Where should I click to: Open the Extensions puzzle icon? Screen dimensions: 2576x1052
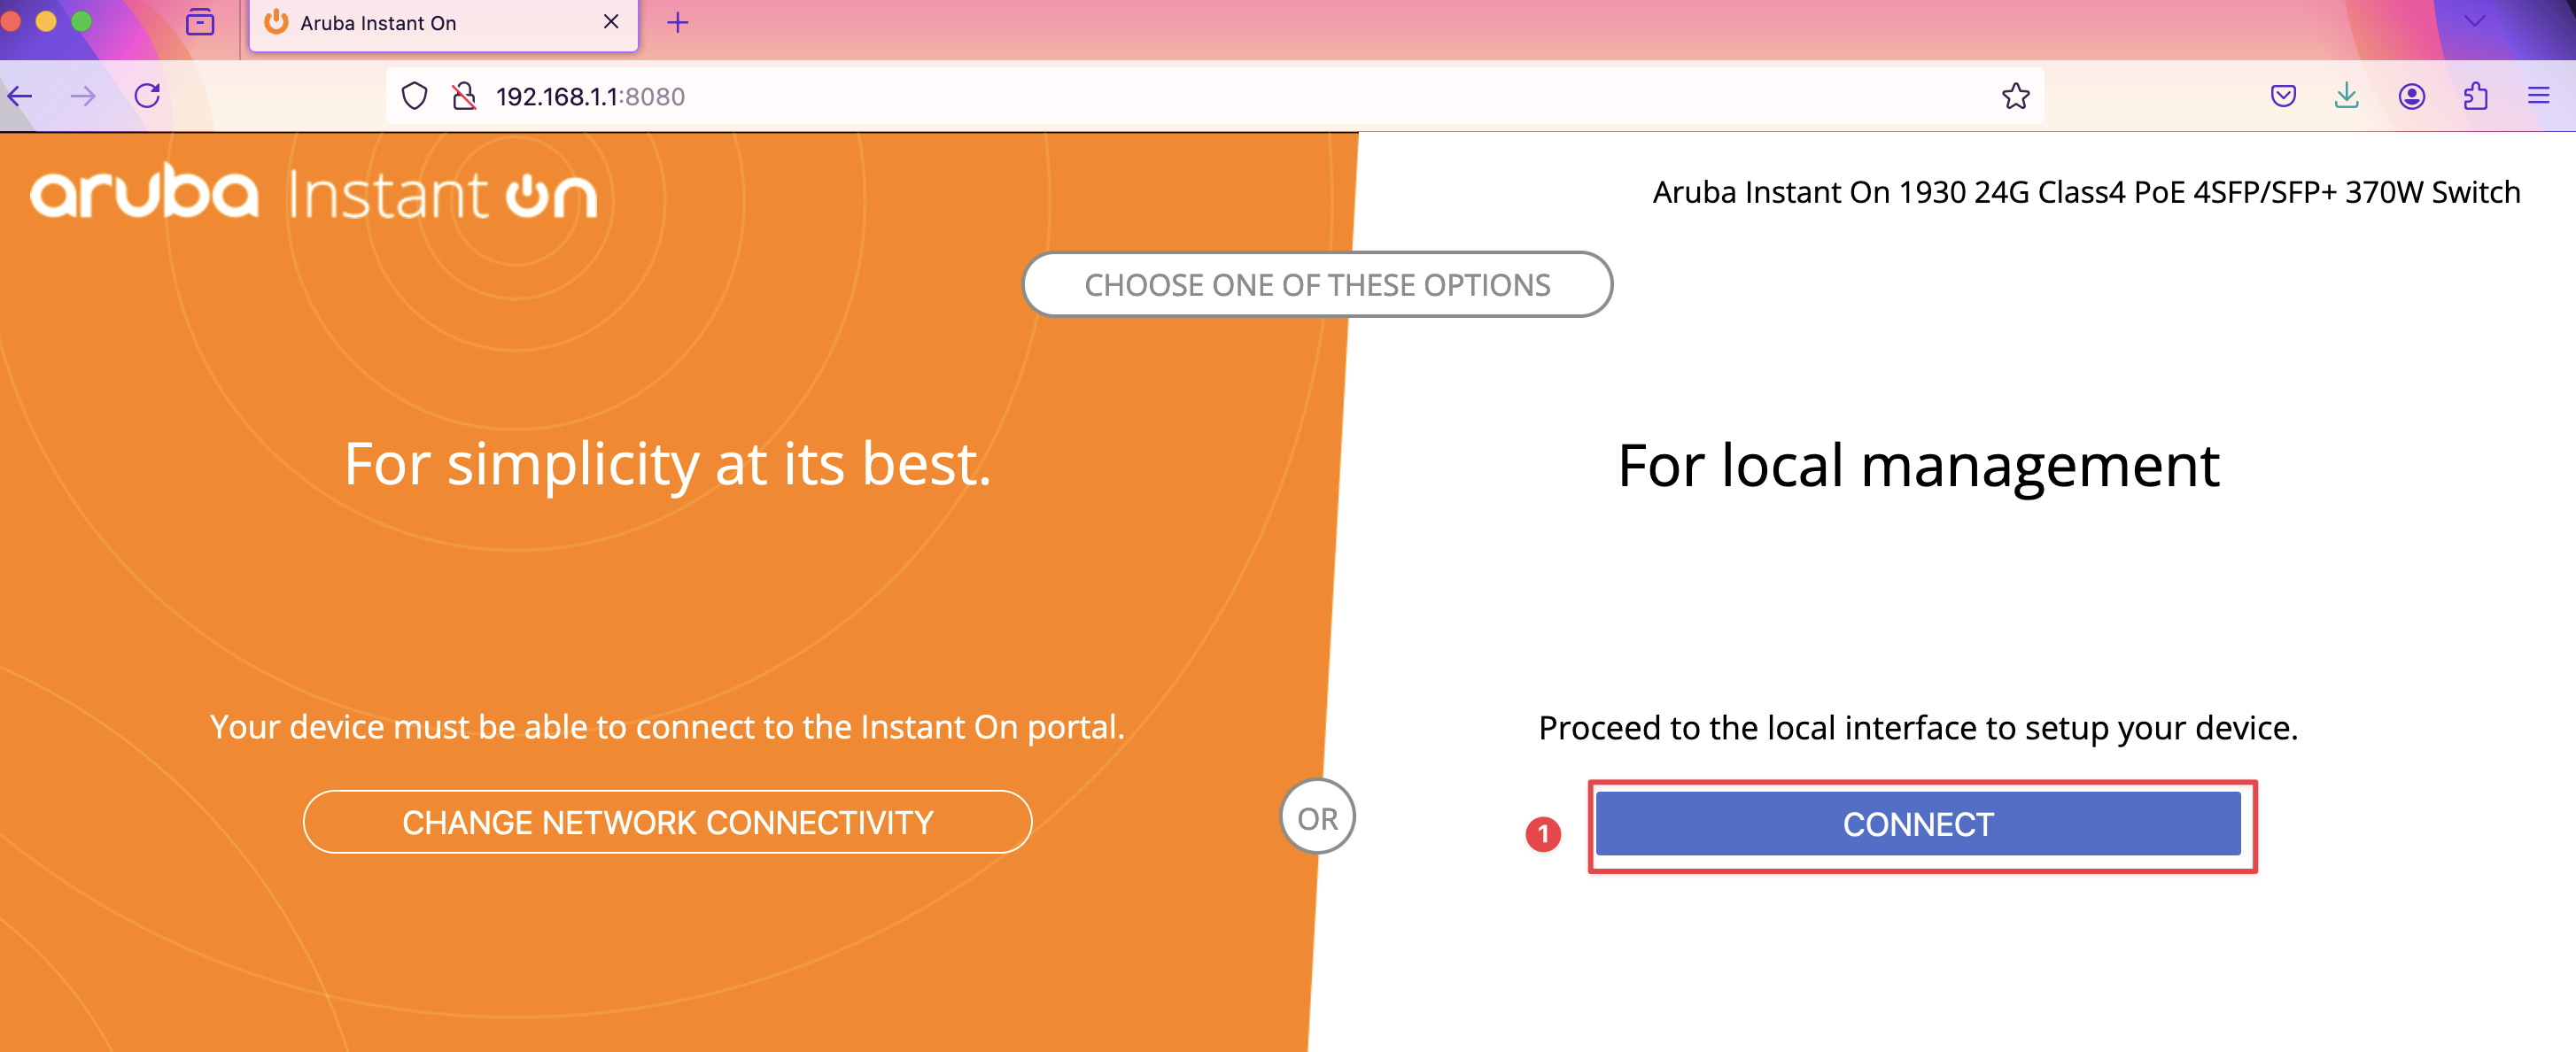[2475, 96]
